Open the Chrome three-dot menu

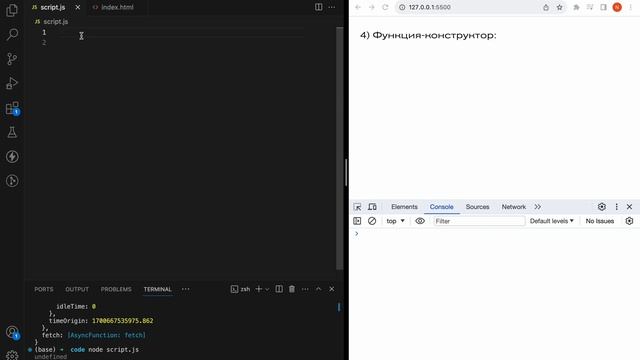coord(631,7)
